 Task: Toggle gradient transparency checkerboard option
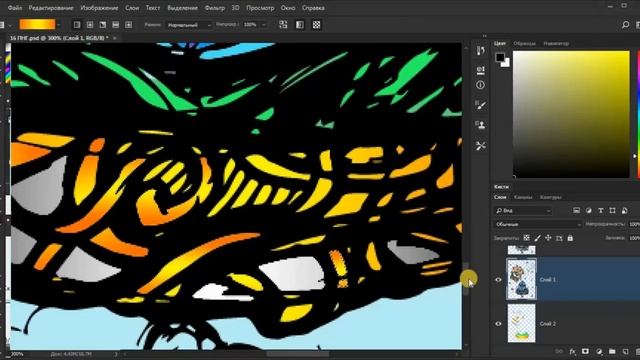click(x=316, y=25)
